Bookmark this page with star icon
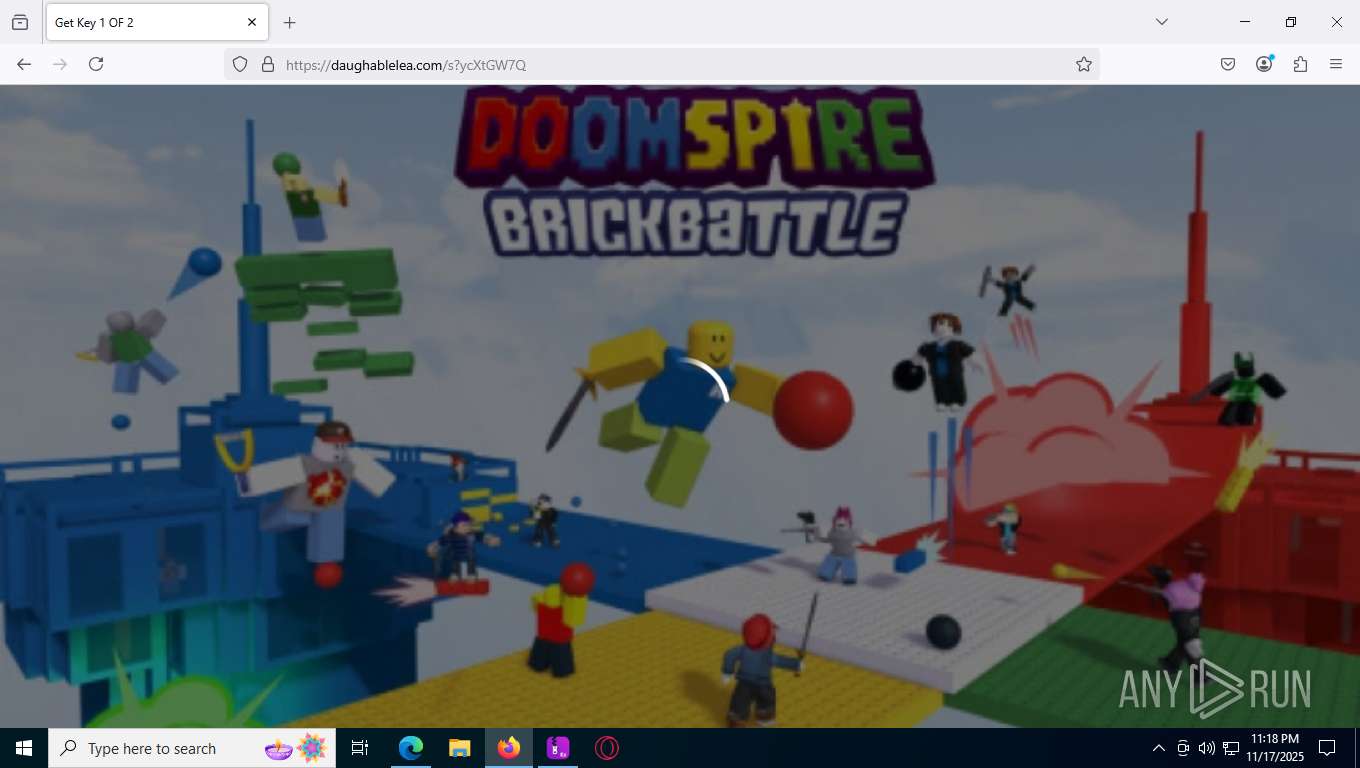The image size is (1360, 768). [x=1084, y=64]
